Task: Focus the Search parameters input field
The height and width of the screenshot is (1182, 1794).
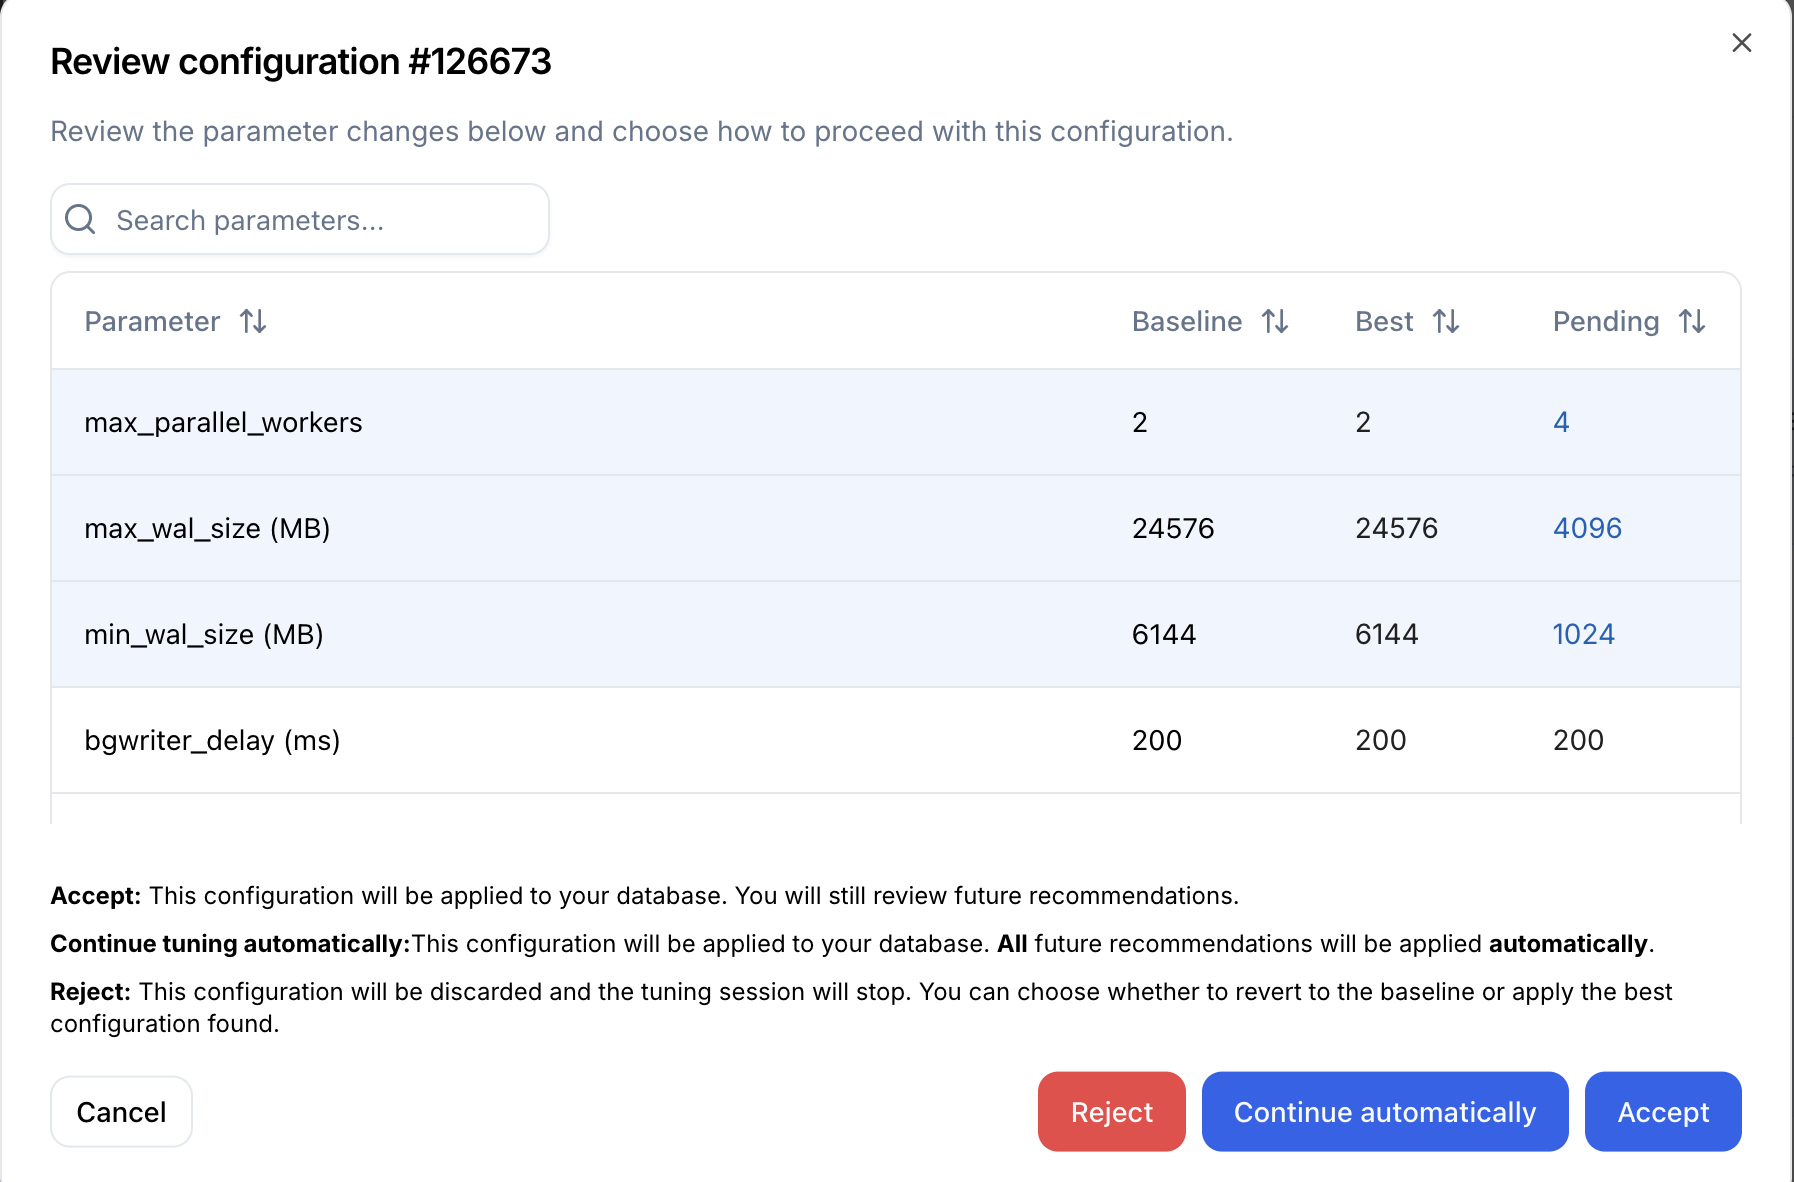Action: [320, 220]
